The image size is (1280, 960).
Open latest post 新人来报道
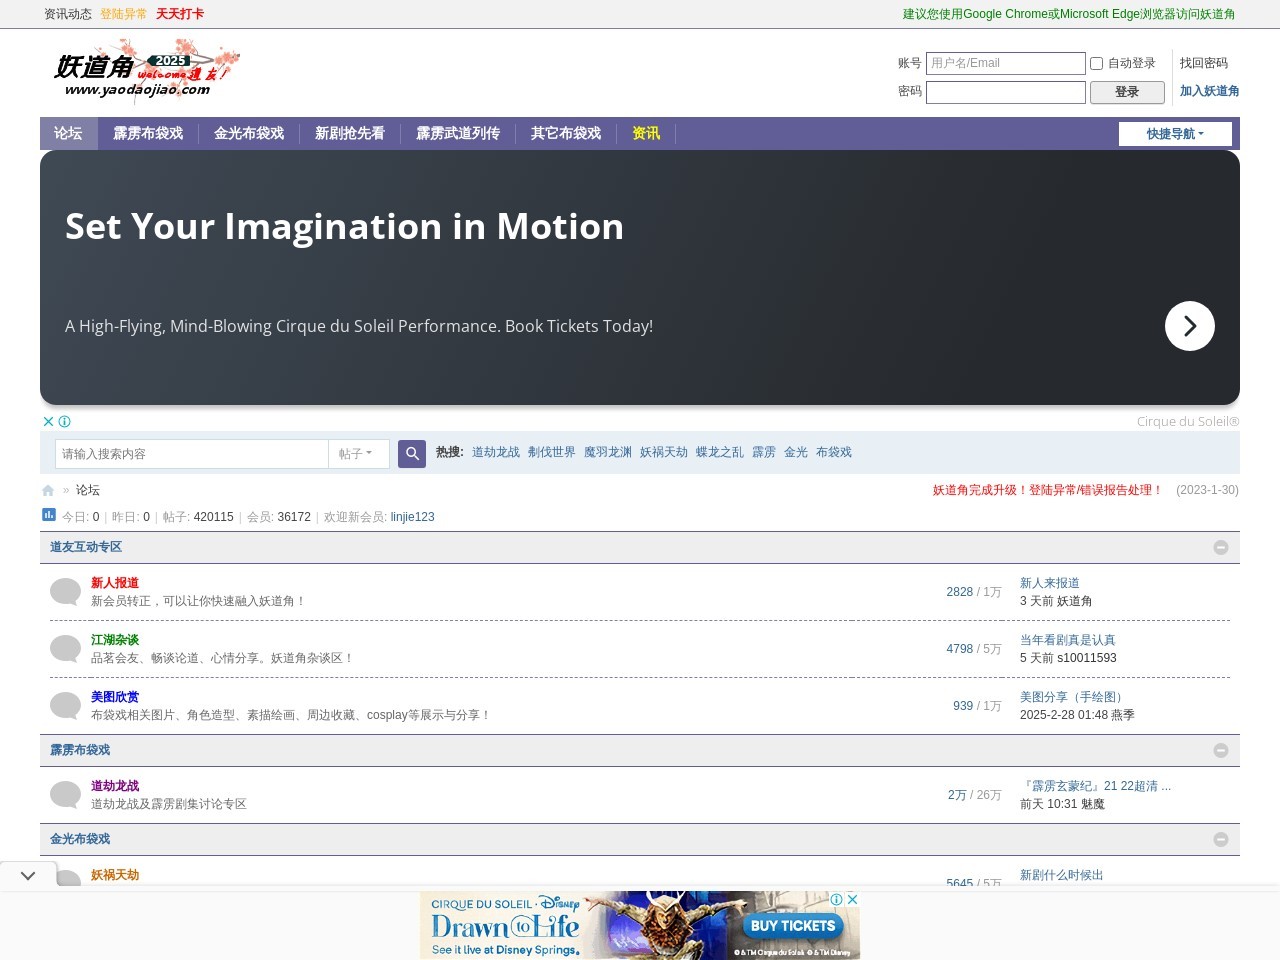pos(1050,583)
